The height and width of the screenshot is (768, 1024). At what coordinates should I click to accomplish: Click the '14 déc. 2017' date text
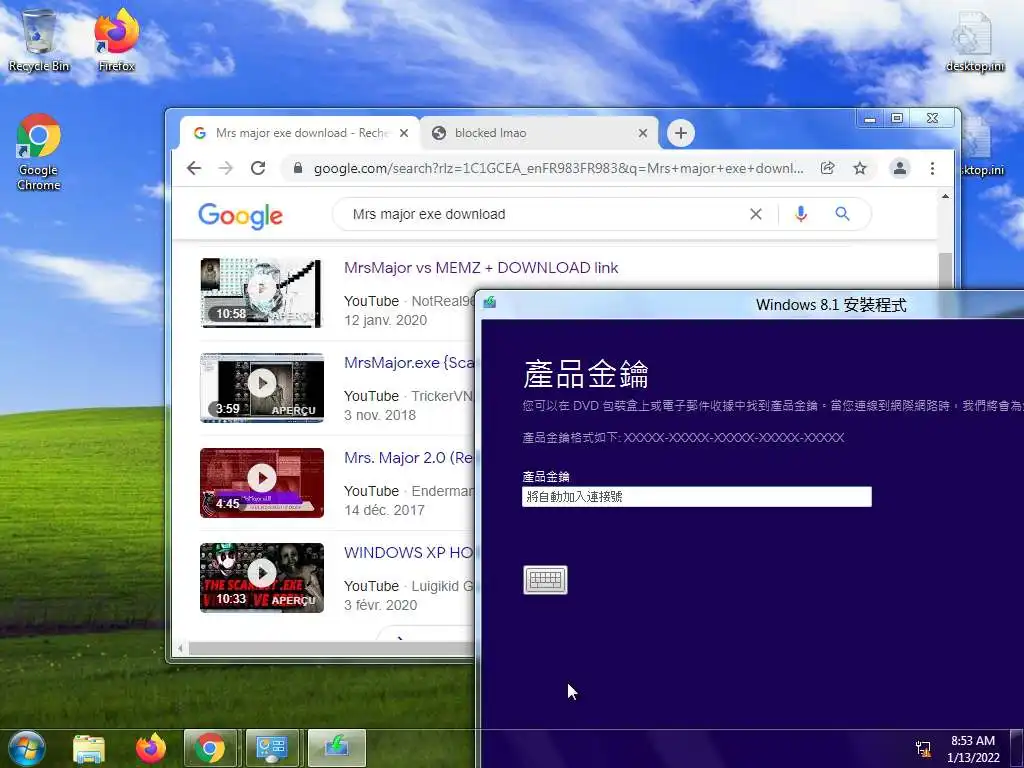(x=384, y=510)
